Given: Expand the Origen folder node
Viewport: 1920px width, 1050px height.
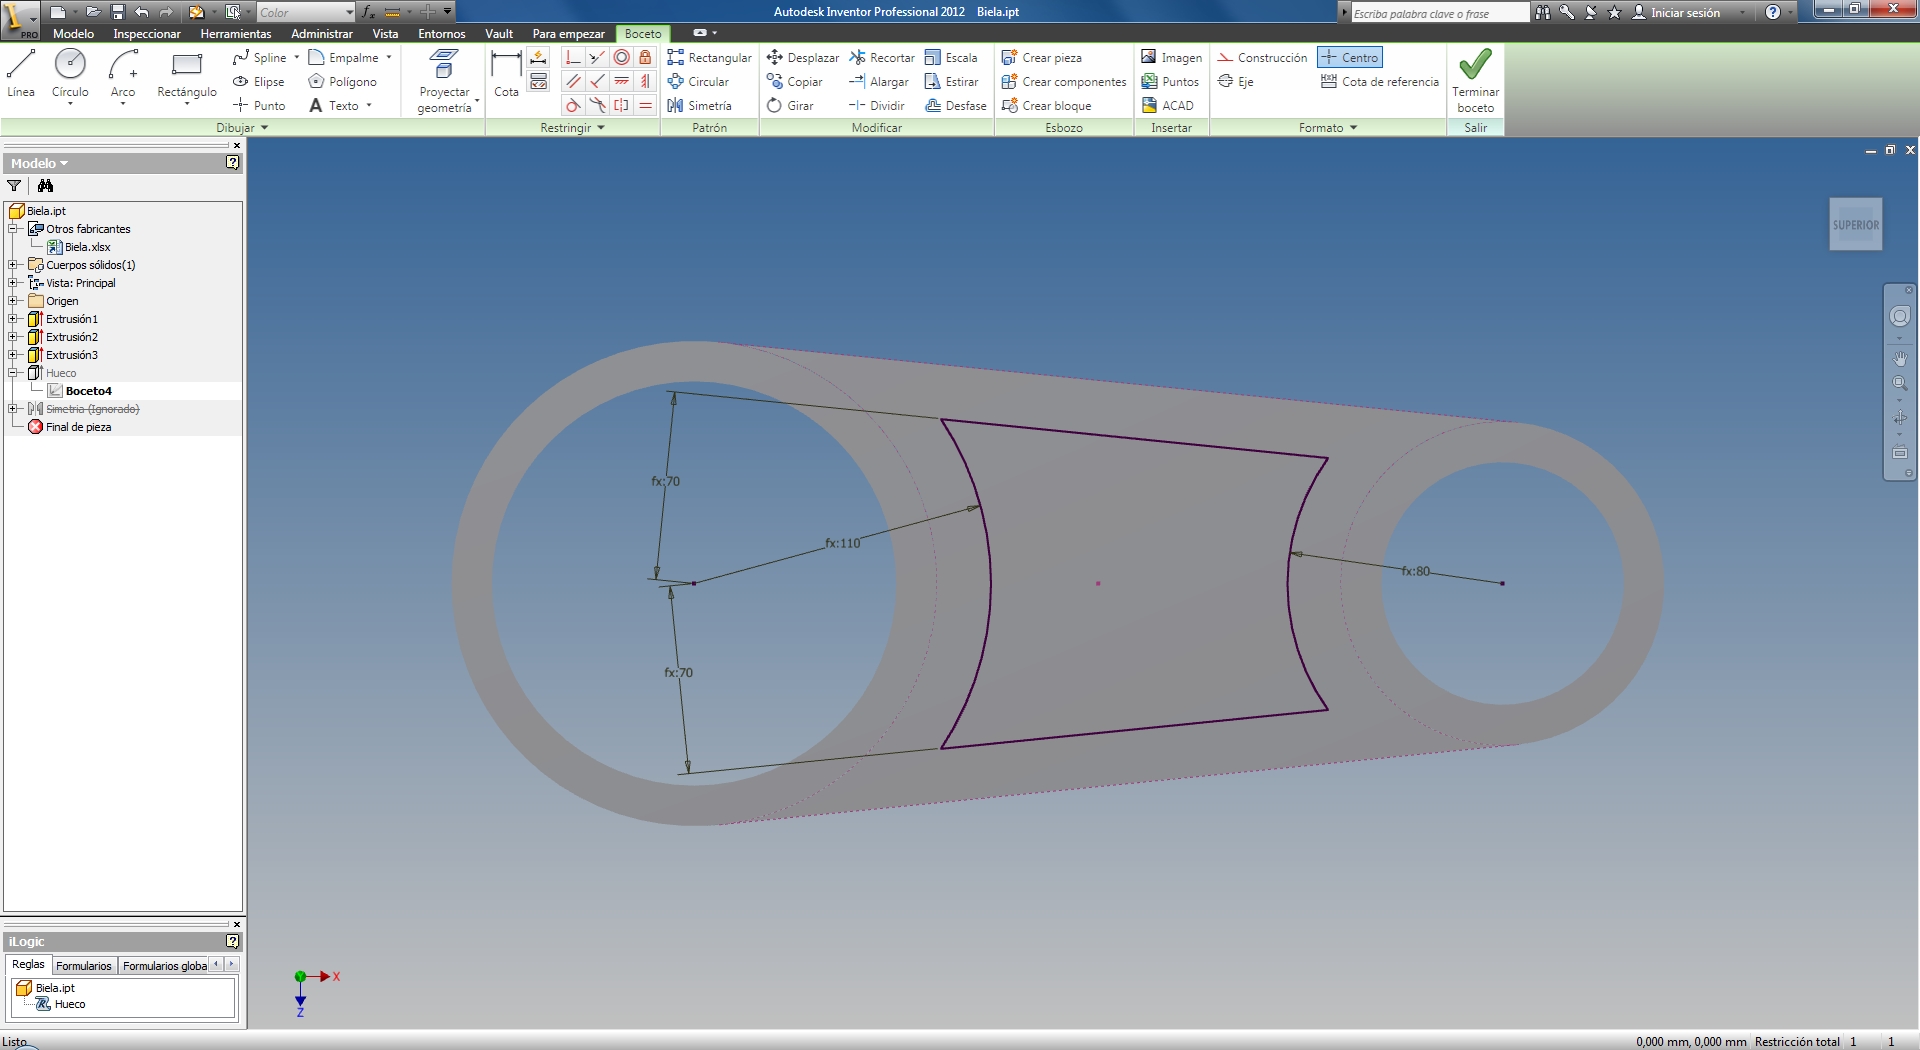Looking at the screenshot, I should click(x=13, y=301).
